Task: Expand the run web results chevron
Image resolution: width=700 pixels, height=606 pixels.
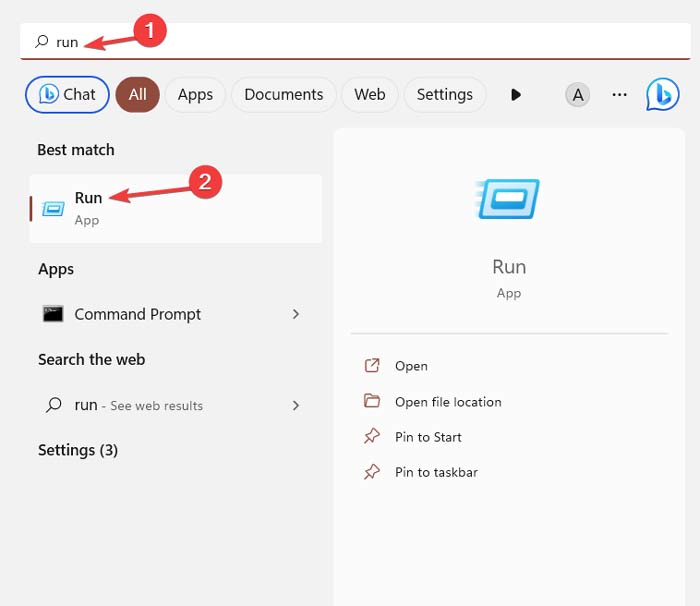Action: [x=295, y=405]
